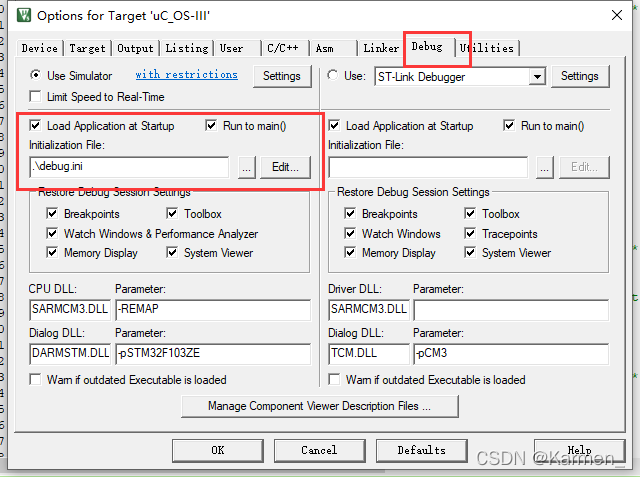Open the Linker tab
The height and width of the screenshot is (477, 640).
tap(381, 48)
